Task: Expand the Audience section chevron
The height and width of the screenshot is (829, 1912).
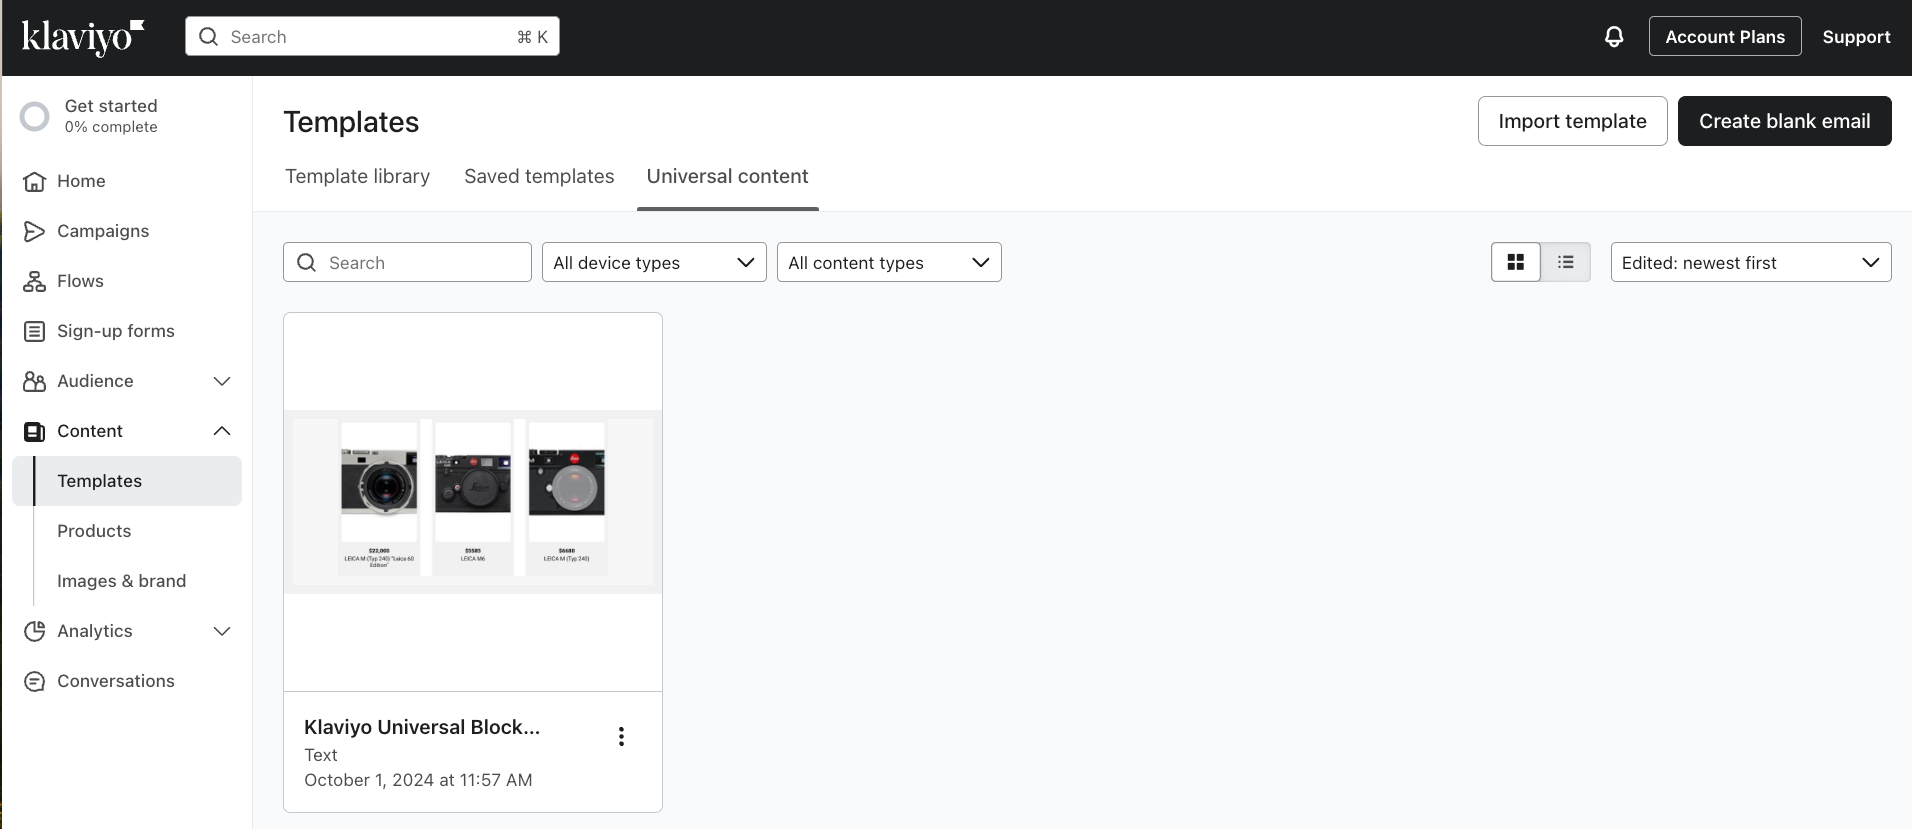Action: tap(222, 381)
